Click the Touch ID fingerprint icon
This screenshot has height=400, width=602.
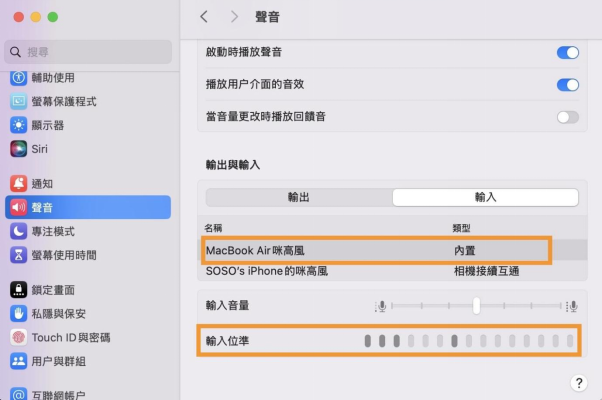click(x=18, y=337)
